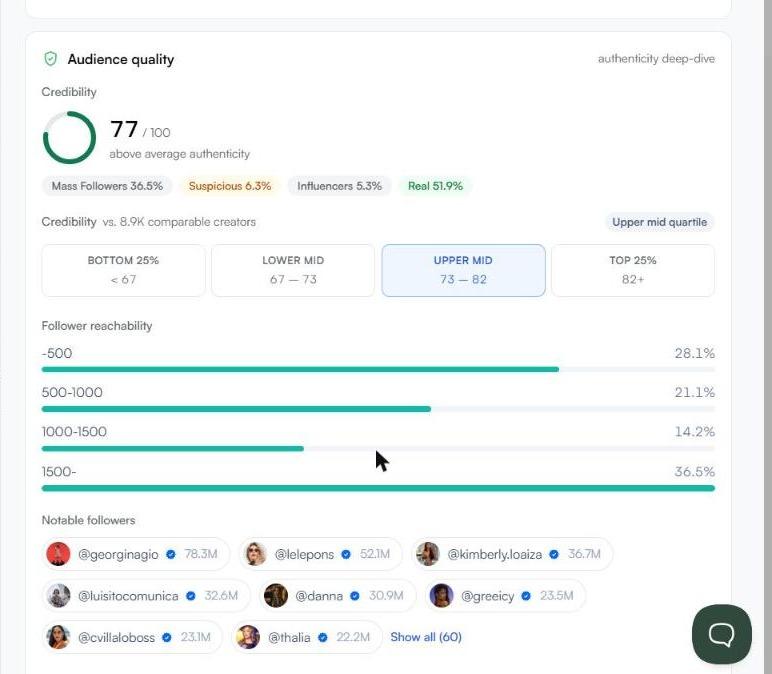Click the 28.1% reachability value
The height and width of the screenshot is (674, 772).
(x=694, y=353)
